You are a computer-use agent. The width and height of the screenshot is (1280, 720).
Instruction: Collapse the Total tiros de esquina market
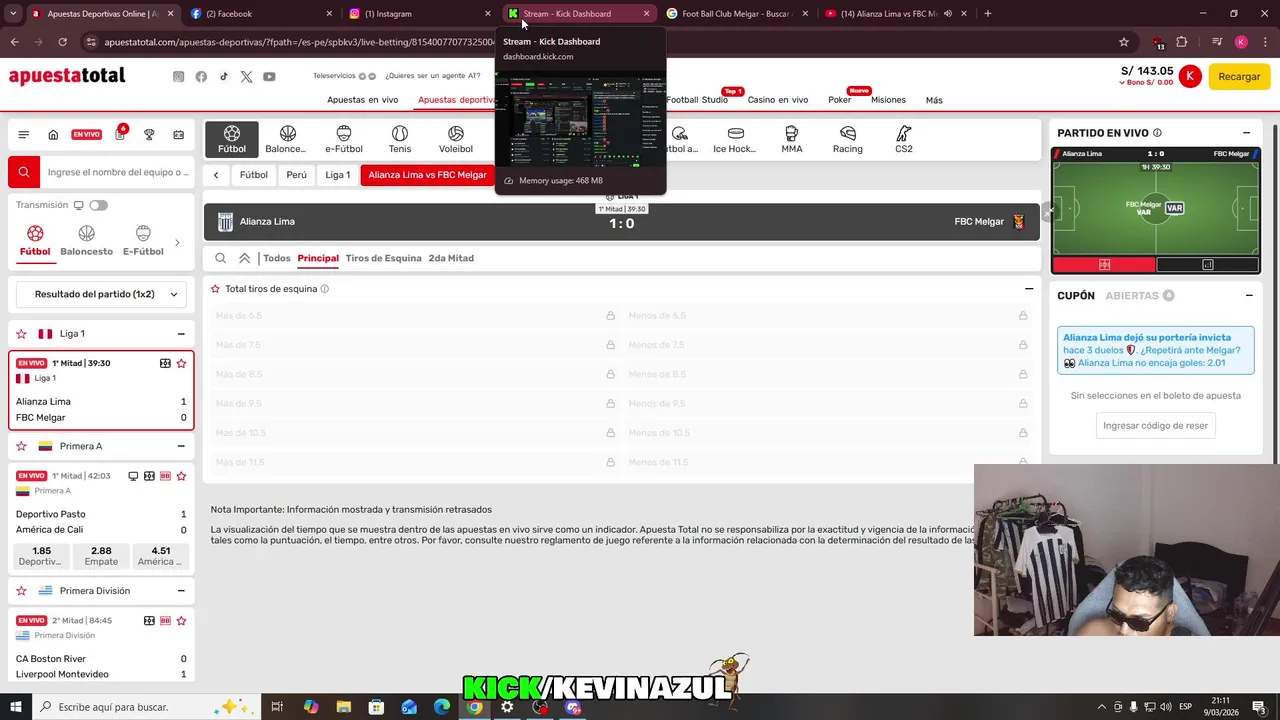pos(1029,289)
